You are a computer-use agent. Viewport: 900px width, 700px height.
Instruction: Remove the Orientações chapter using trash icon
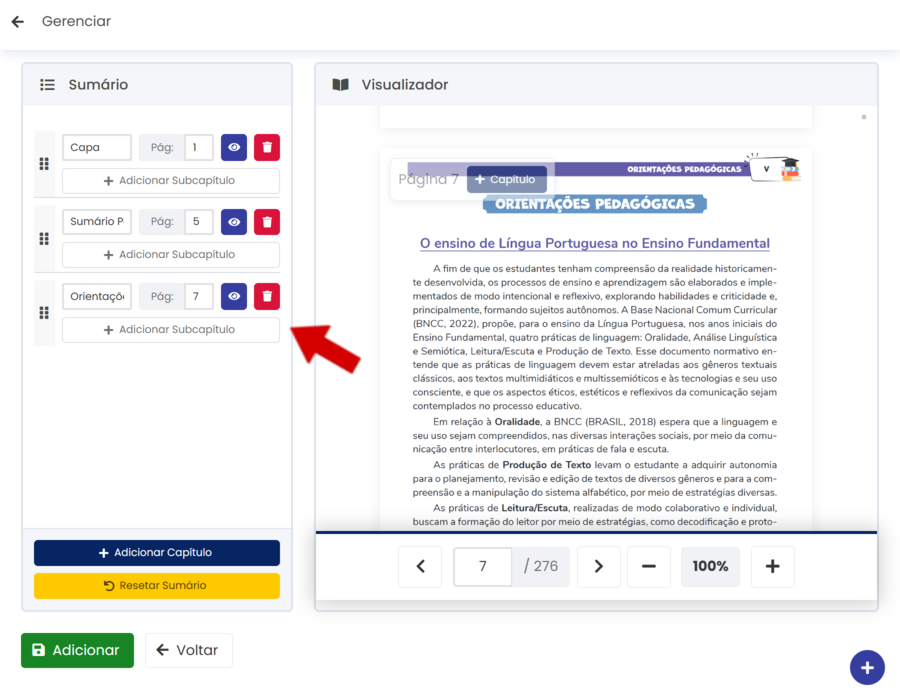pos(267,297)
